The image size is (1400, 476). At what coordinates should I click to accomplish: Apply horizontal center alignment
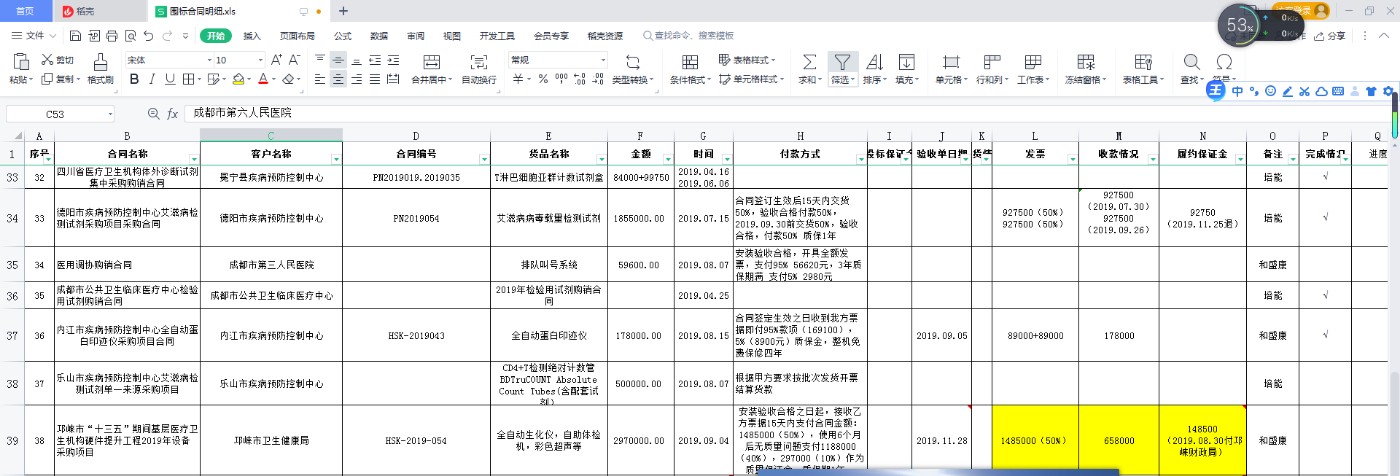(x=340, y=79)
